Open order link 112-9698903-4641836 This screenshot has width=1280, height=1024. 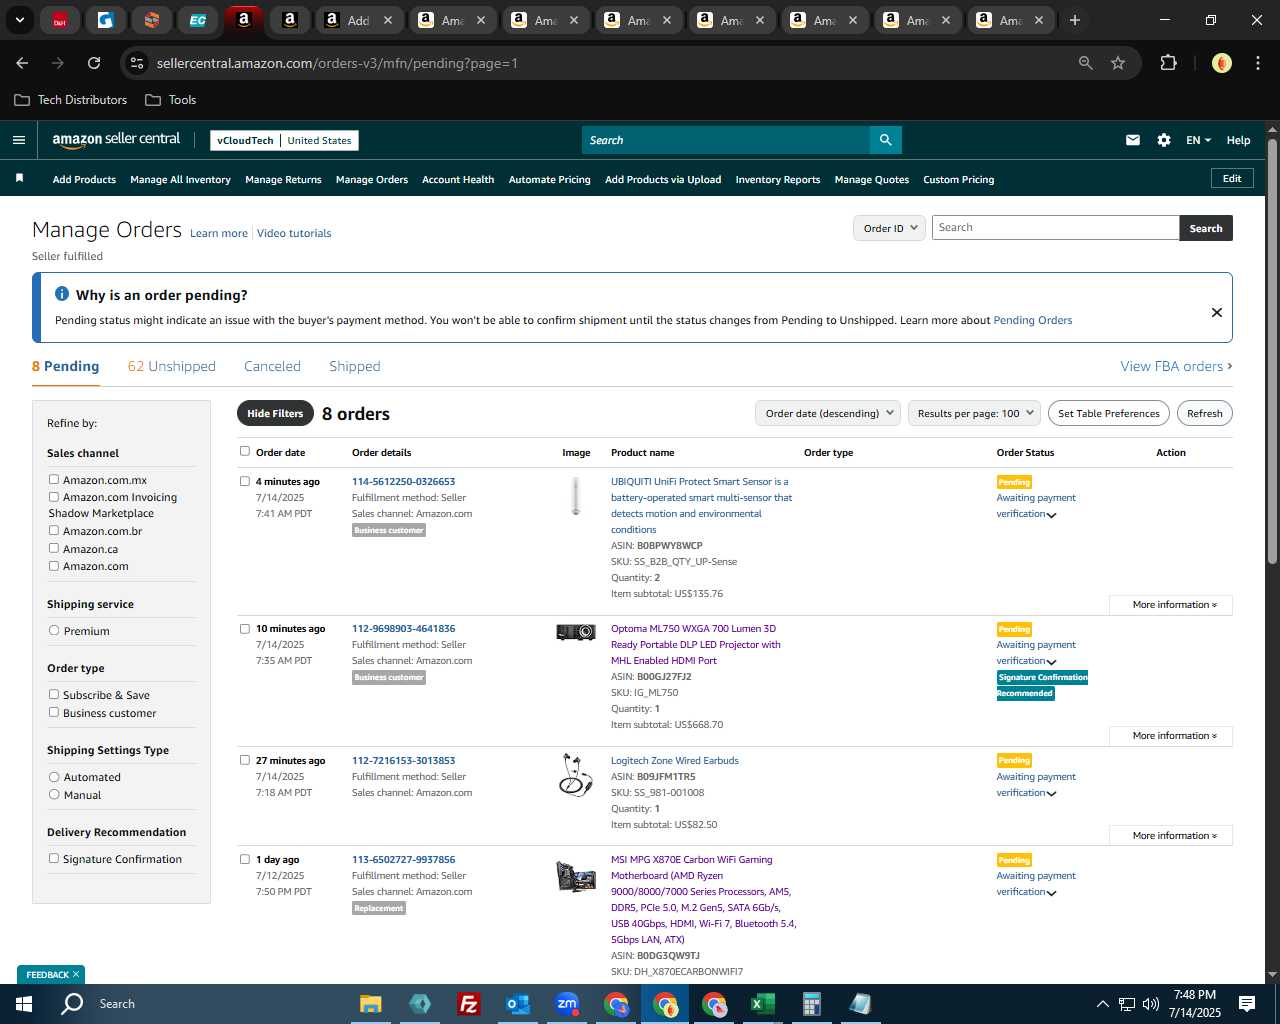[403, 629]
